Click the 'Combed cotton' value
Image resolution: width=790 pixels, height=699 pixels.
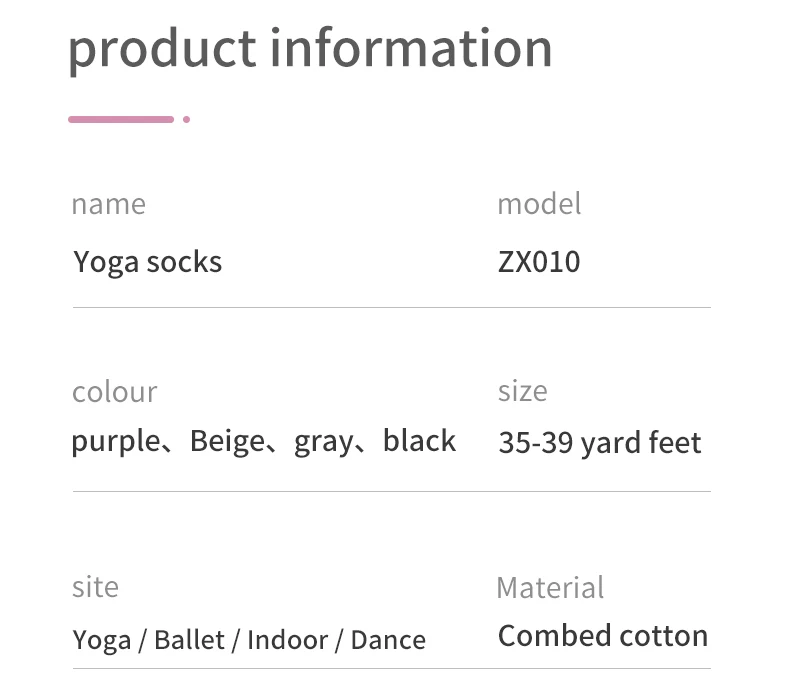point(603,636)
